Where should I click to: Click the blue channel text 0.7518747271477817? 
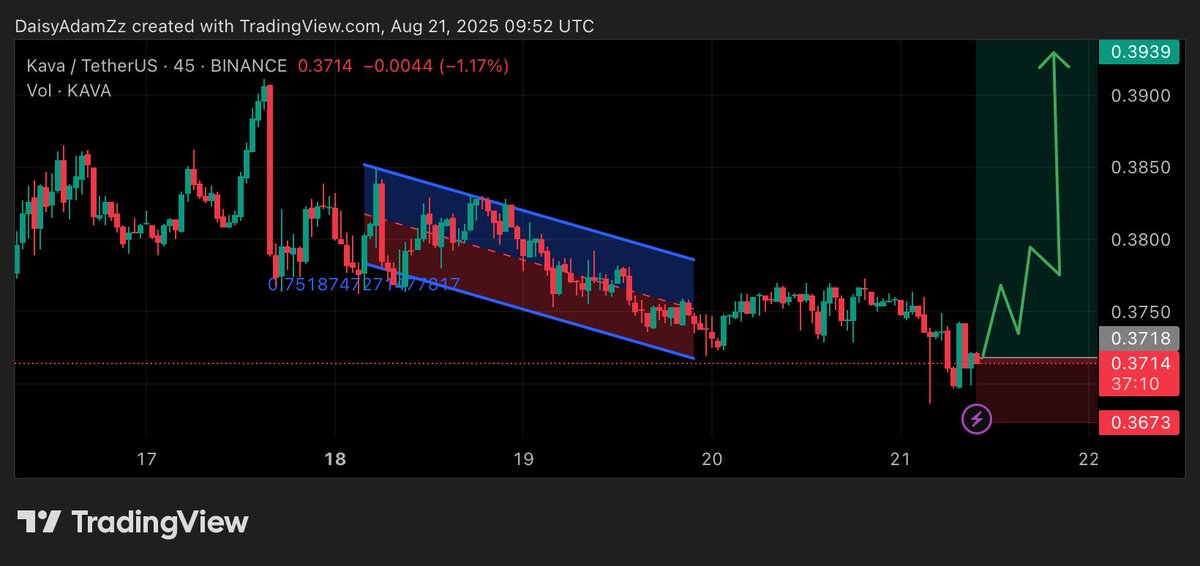[364, 285]
